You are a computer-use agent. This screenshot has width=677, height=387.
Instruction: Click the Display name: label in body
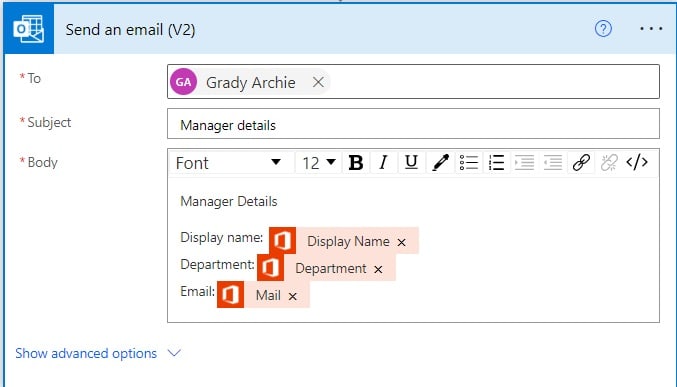point(221,238)
